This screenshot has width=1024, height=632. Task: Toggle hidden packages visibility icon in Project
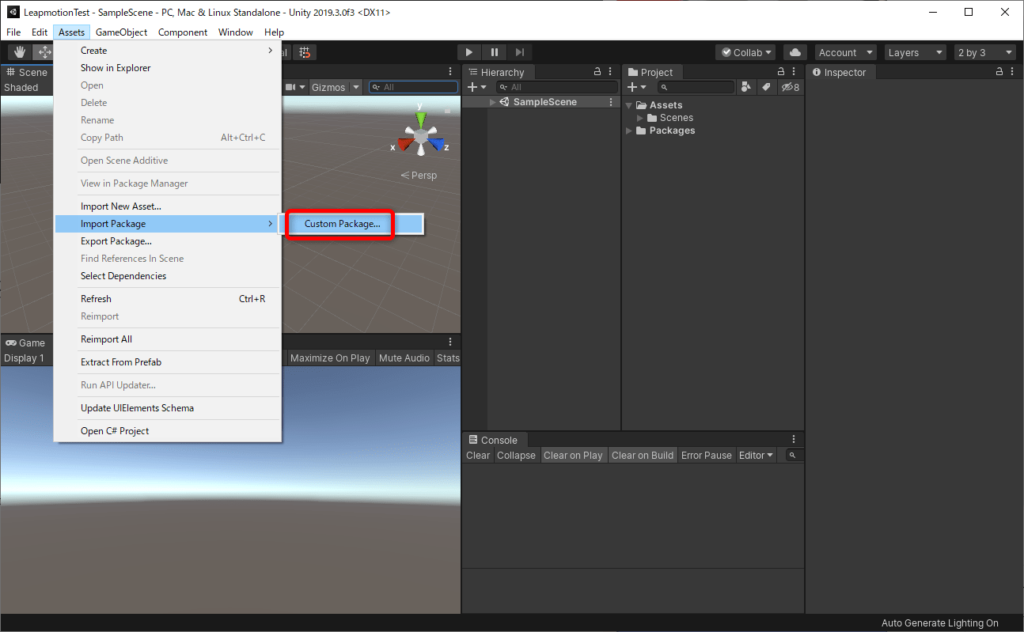(x=790, y=87)
